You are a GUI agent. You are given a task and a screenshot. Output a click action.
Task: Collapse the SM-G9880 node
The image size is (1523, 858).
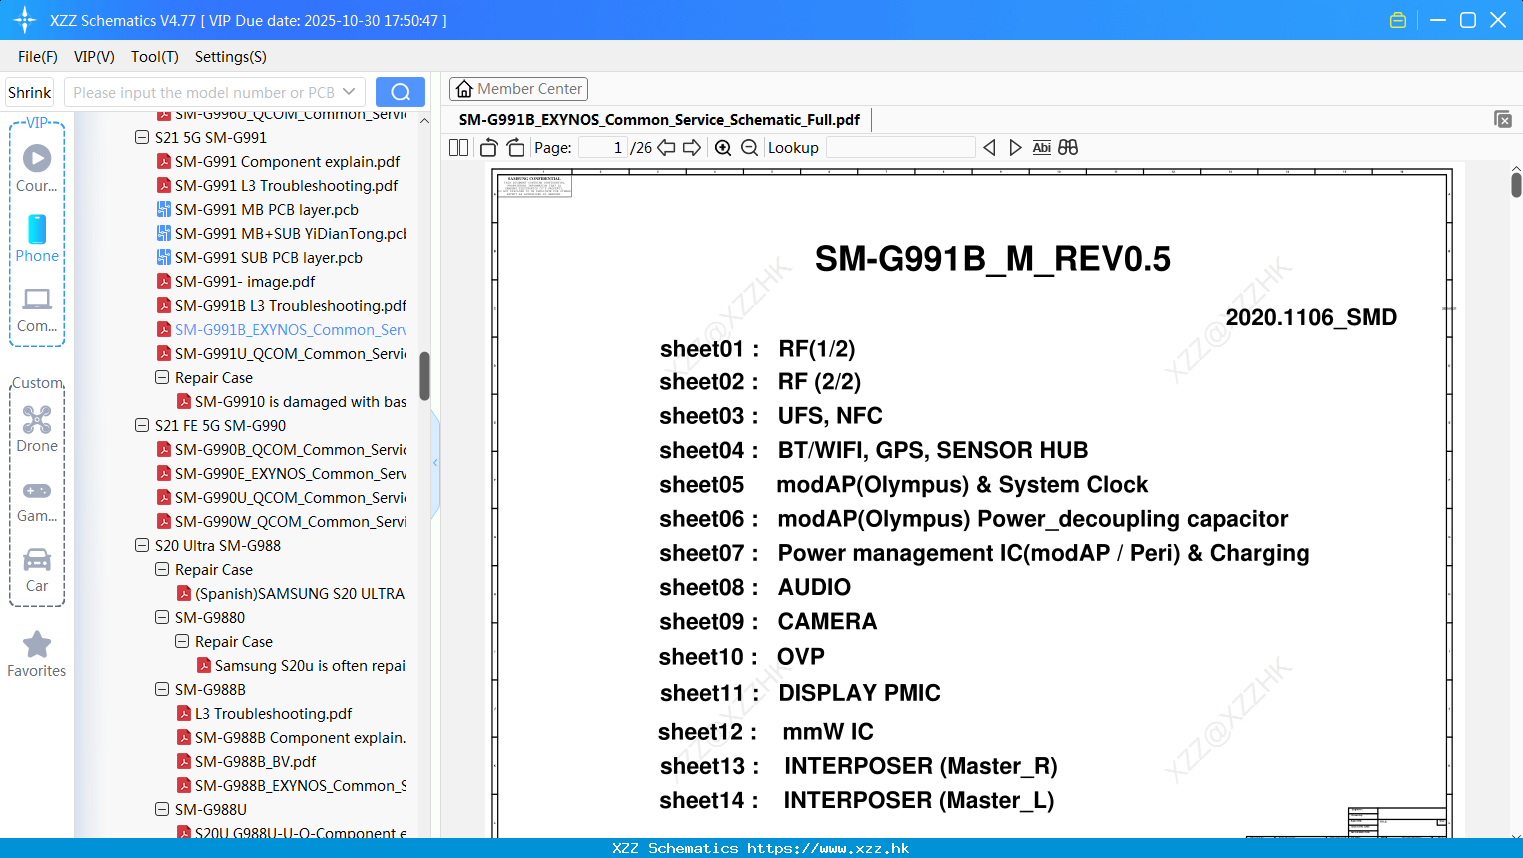pos(162,617)
